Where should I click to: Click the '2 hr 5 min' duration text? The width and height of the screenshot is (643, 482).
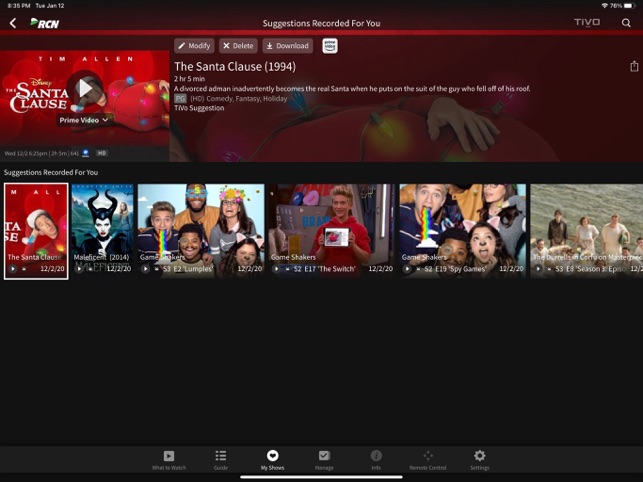[189, 79]
